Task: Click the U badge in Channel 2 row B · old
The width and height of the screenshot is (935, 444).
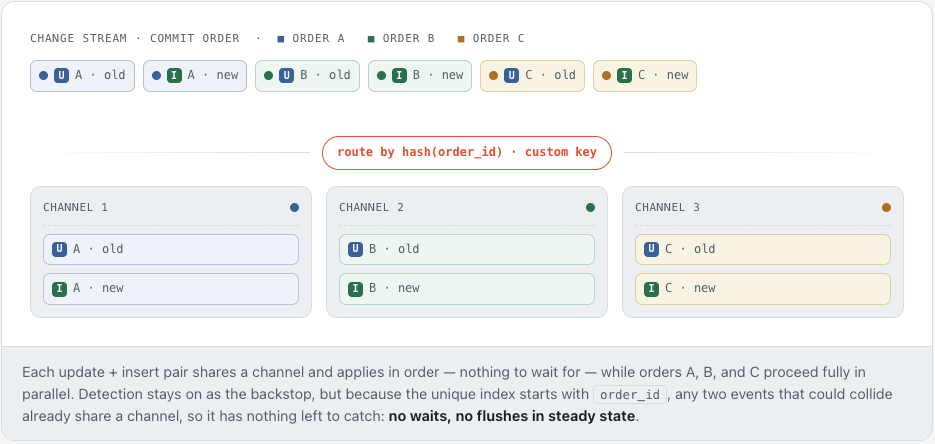Action: 355,249
